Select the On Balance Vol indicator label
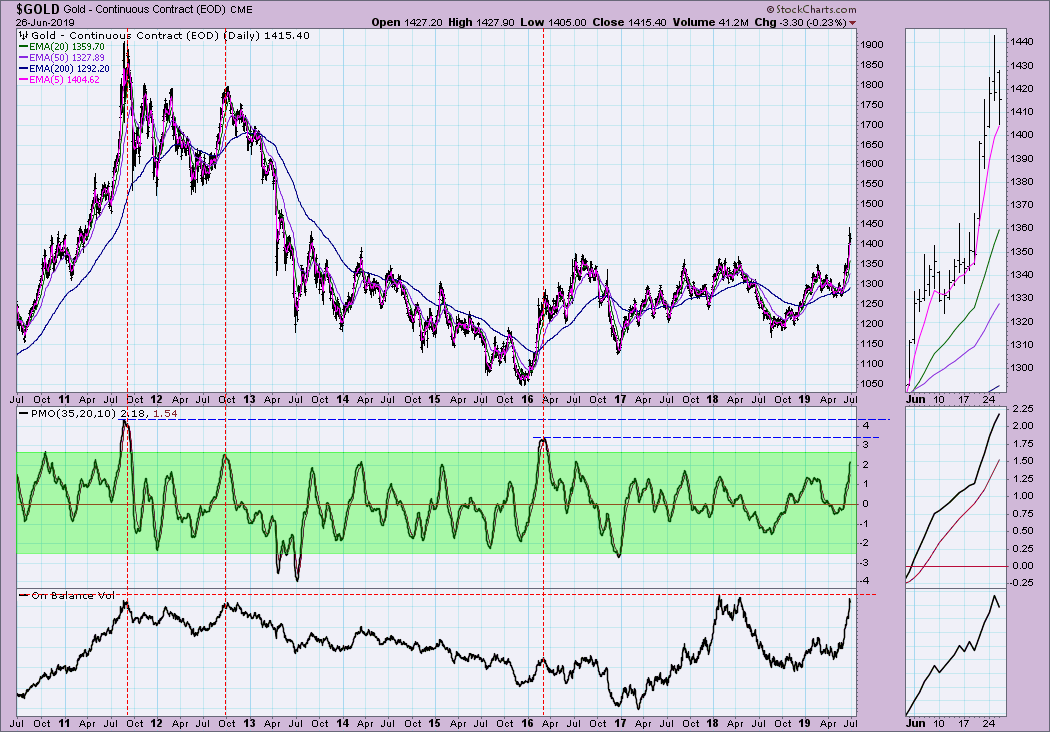This screenshot has width=1050, height=732. coord(74,596)
